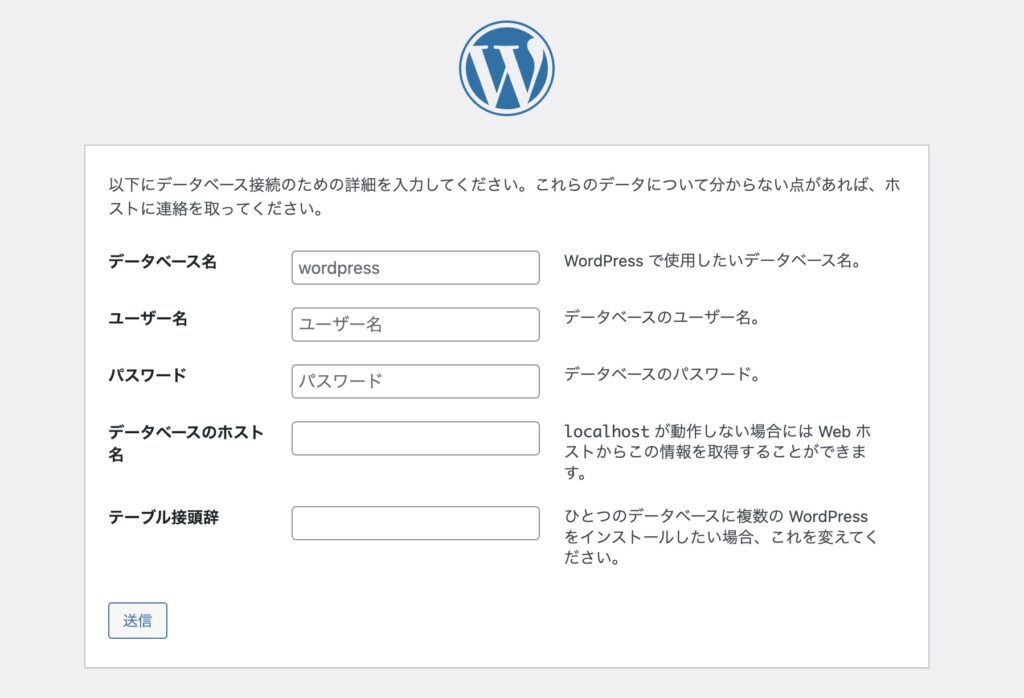Click the パスワード bold label
This screenshot has height=698, width=1024.
click(148, 375)
